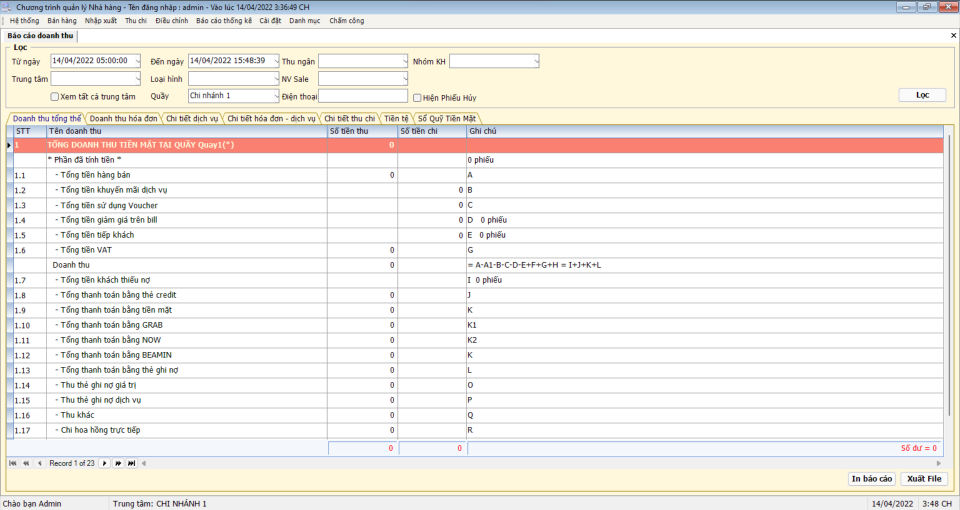Open the 'Hệ thống' menu
The height and width of the screenshot is (510, 960).
[x=24, y=21]
